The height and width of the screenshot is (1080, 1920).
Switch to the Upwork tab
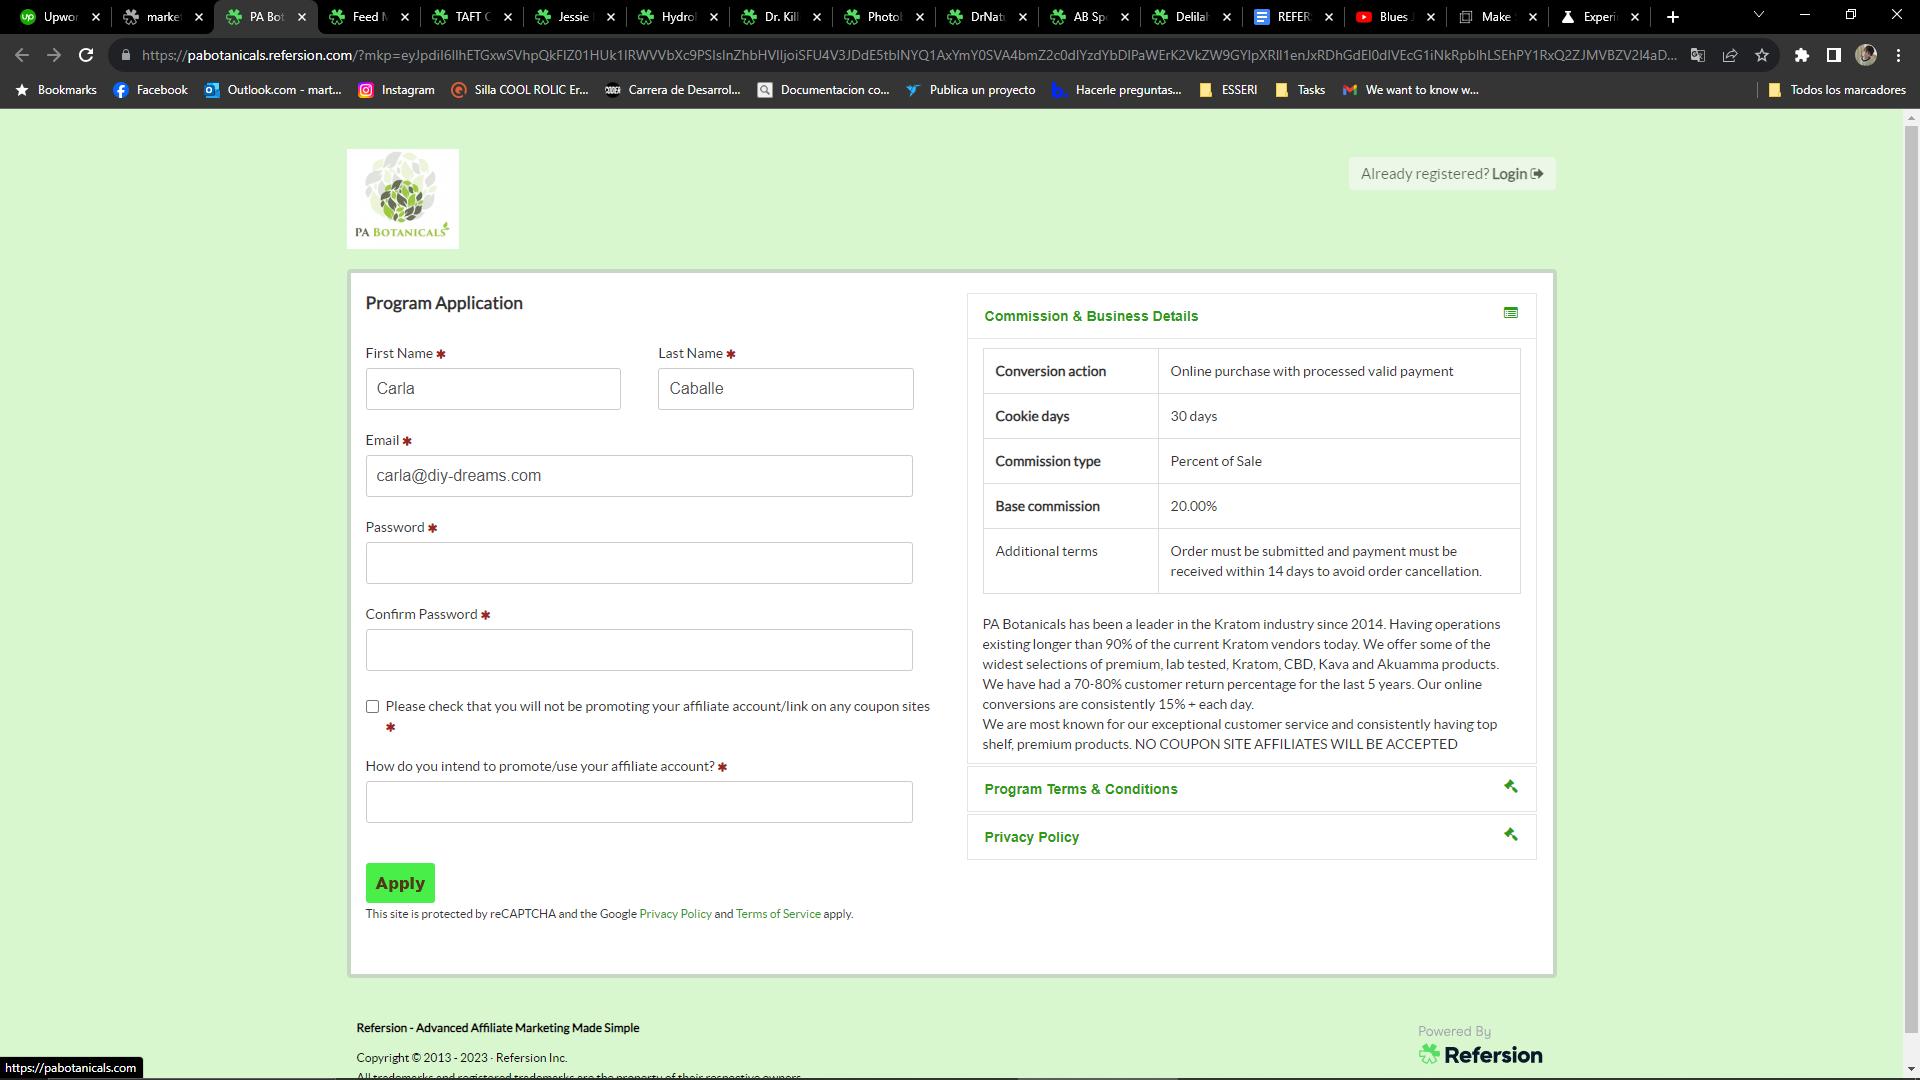pyautogui.click(x=60, y=17)
